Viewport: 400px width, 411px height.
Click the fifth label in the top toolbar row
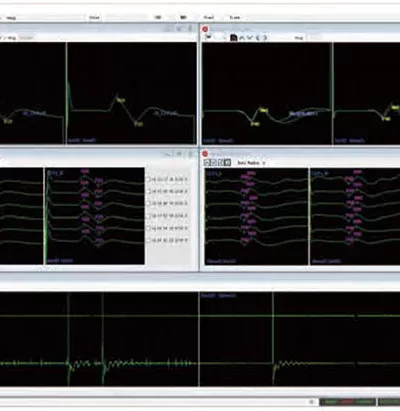(x=209, y=17)
